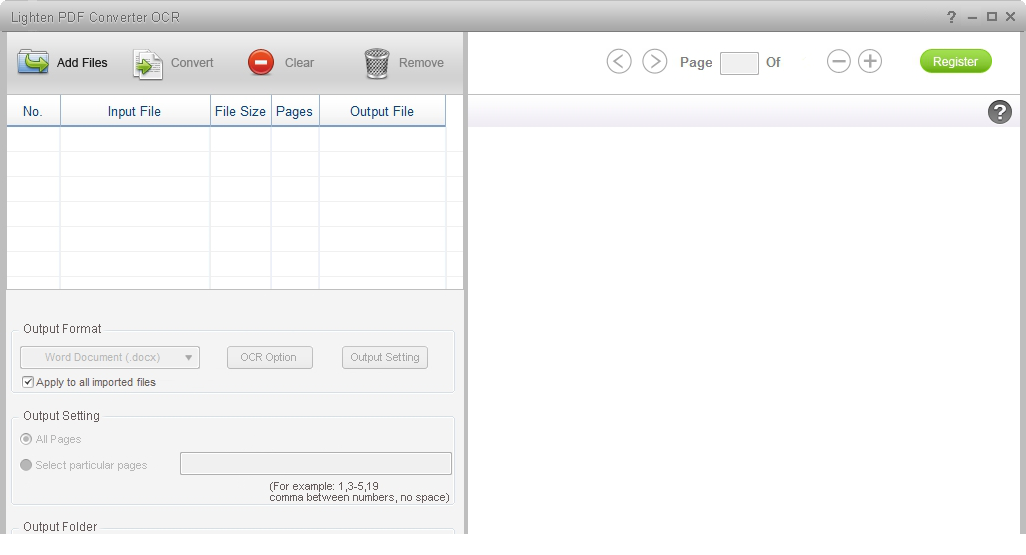The height and width of the screenshot is (555, 1026).
Task: Click the title bar help question mark
Action: coord(951,17)
